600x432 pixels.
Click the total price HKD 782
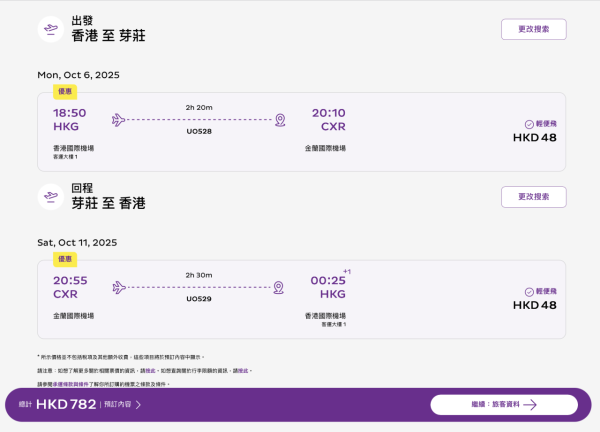point(66,404)
